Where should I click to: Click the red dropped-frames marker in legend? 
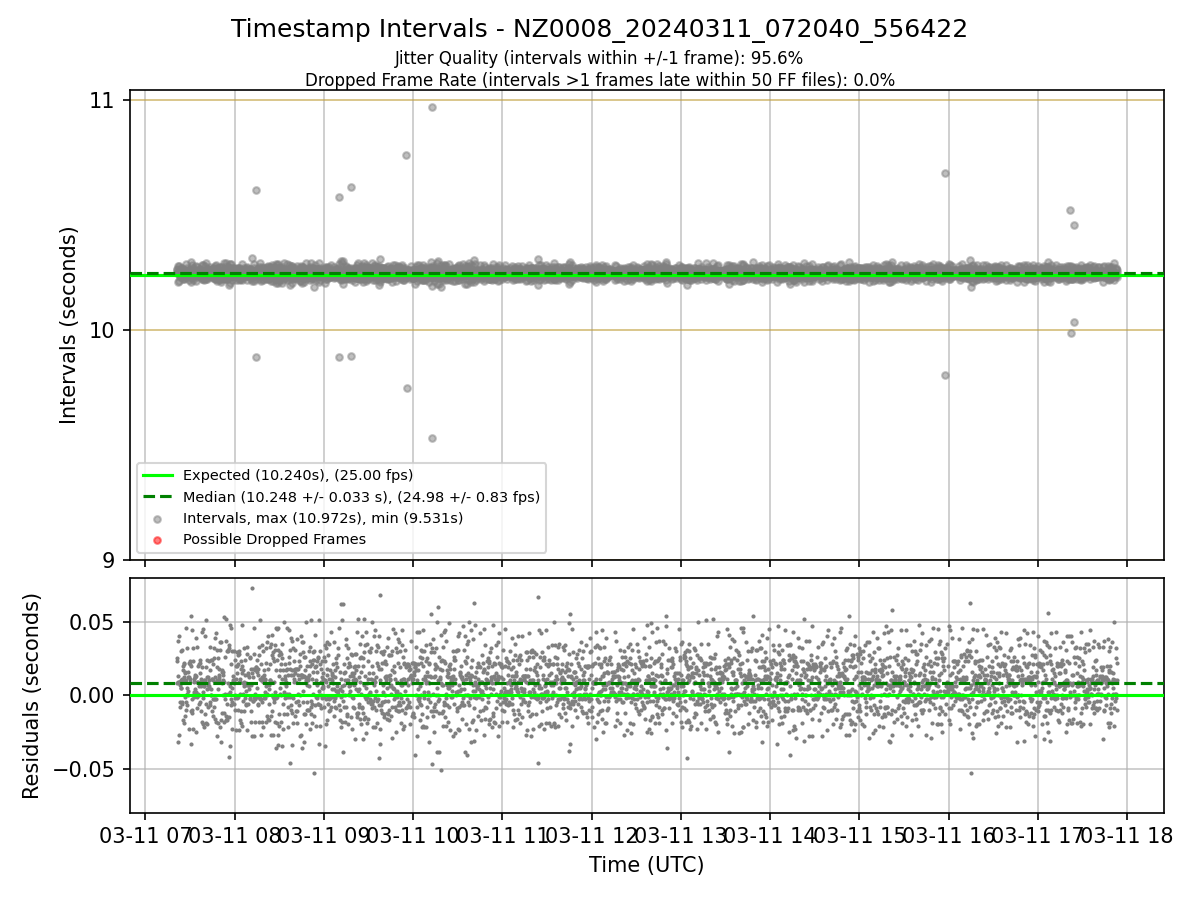coord(158,539)
